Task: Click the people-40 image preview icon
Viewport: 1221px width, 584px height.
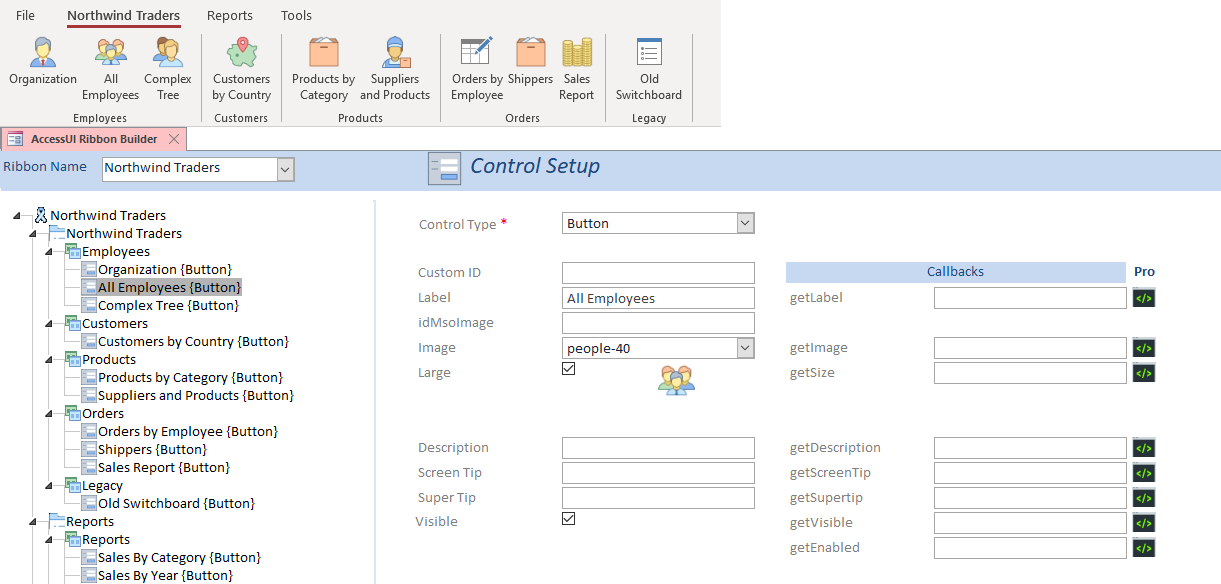Action: 676,380
